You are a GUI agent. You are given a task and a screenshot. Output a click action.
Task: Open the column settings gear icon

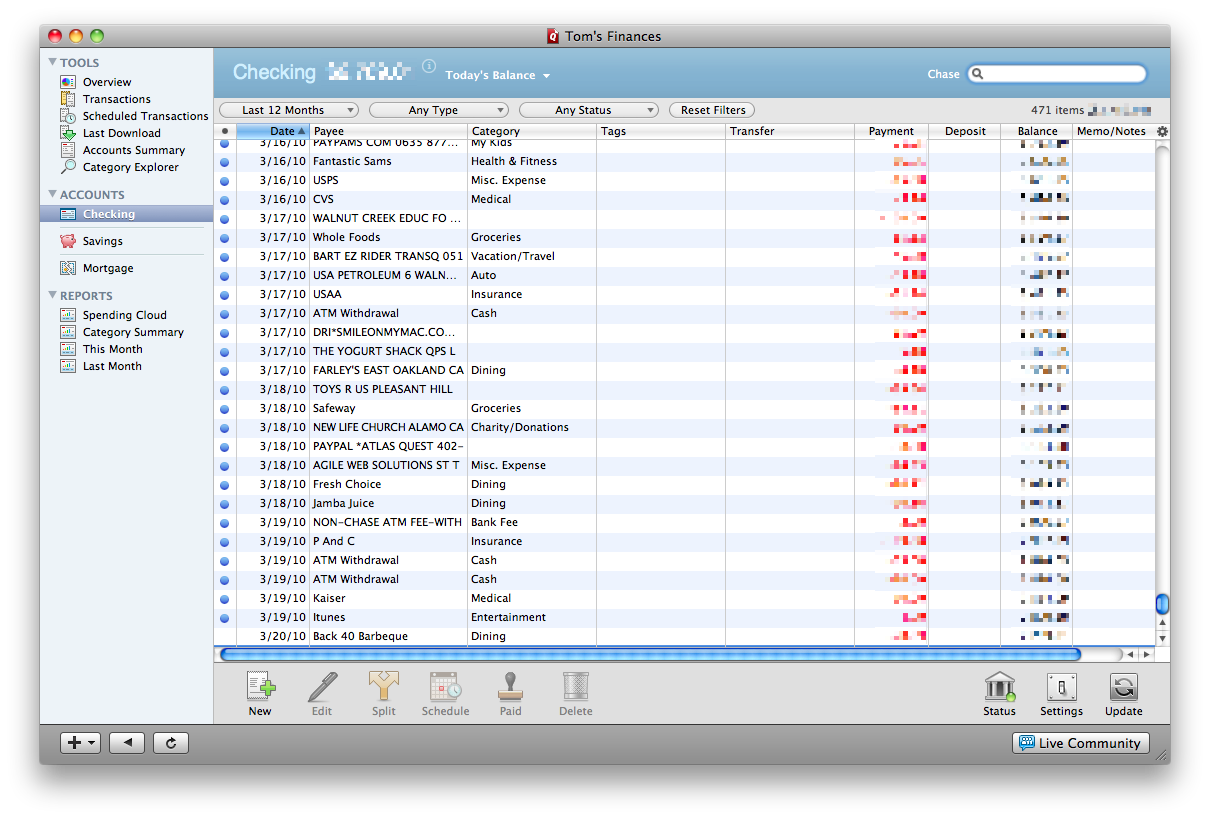point(1162,131)
